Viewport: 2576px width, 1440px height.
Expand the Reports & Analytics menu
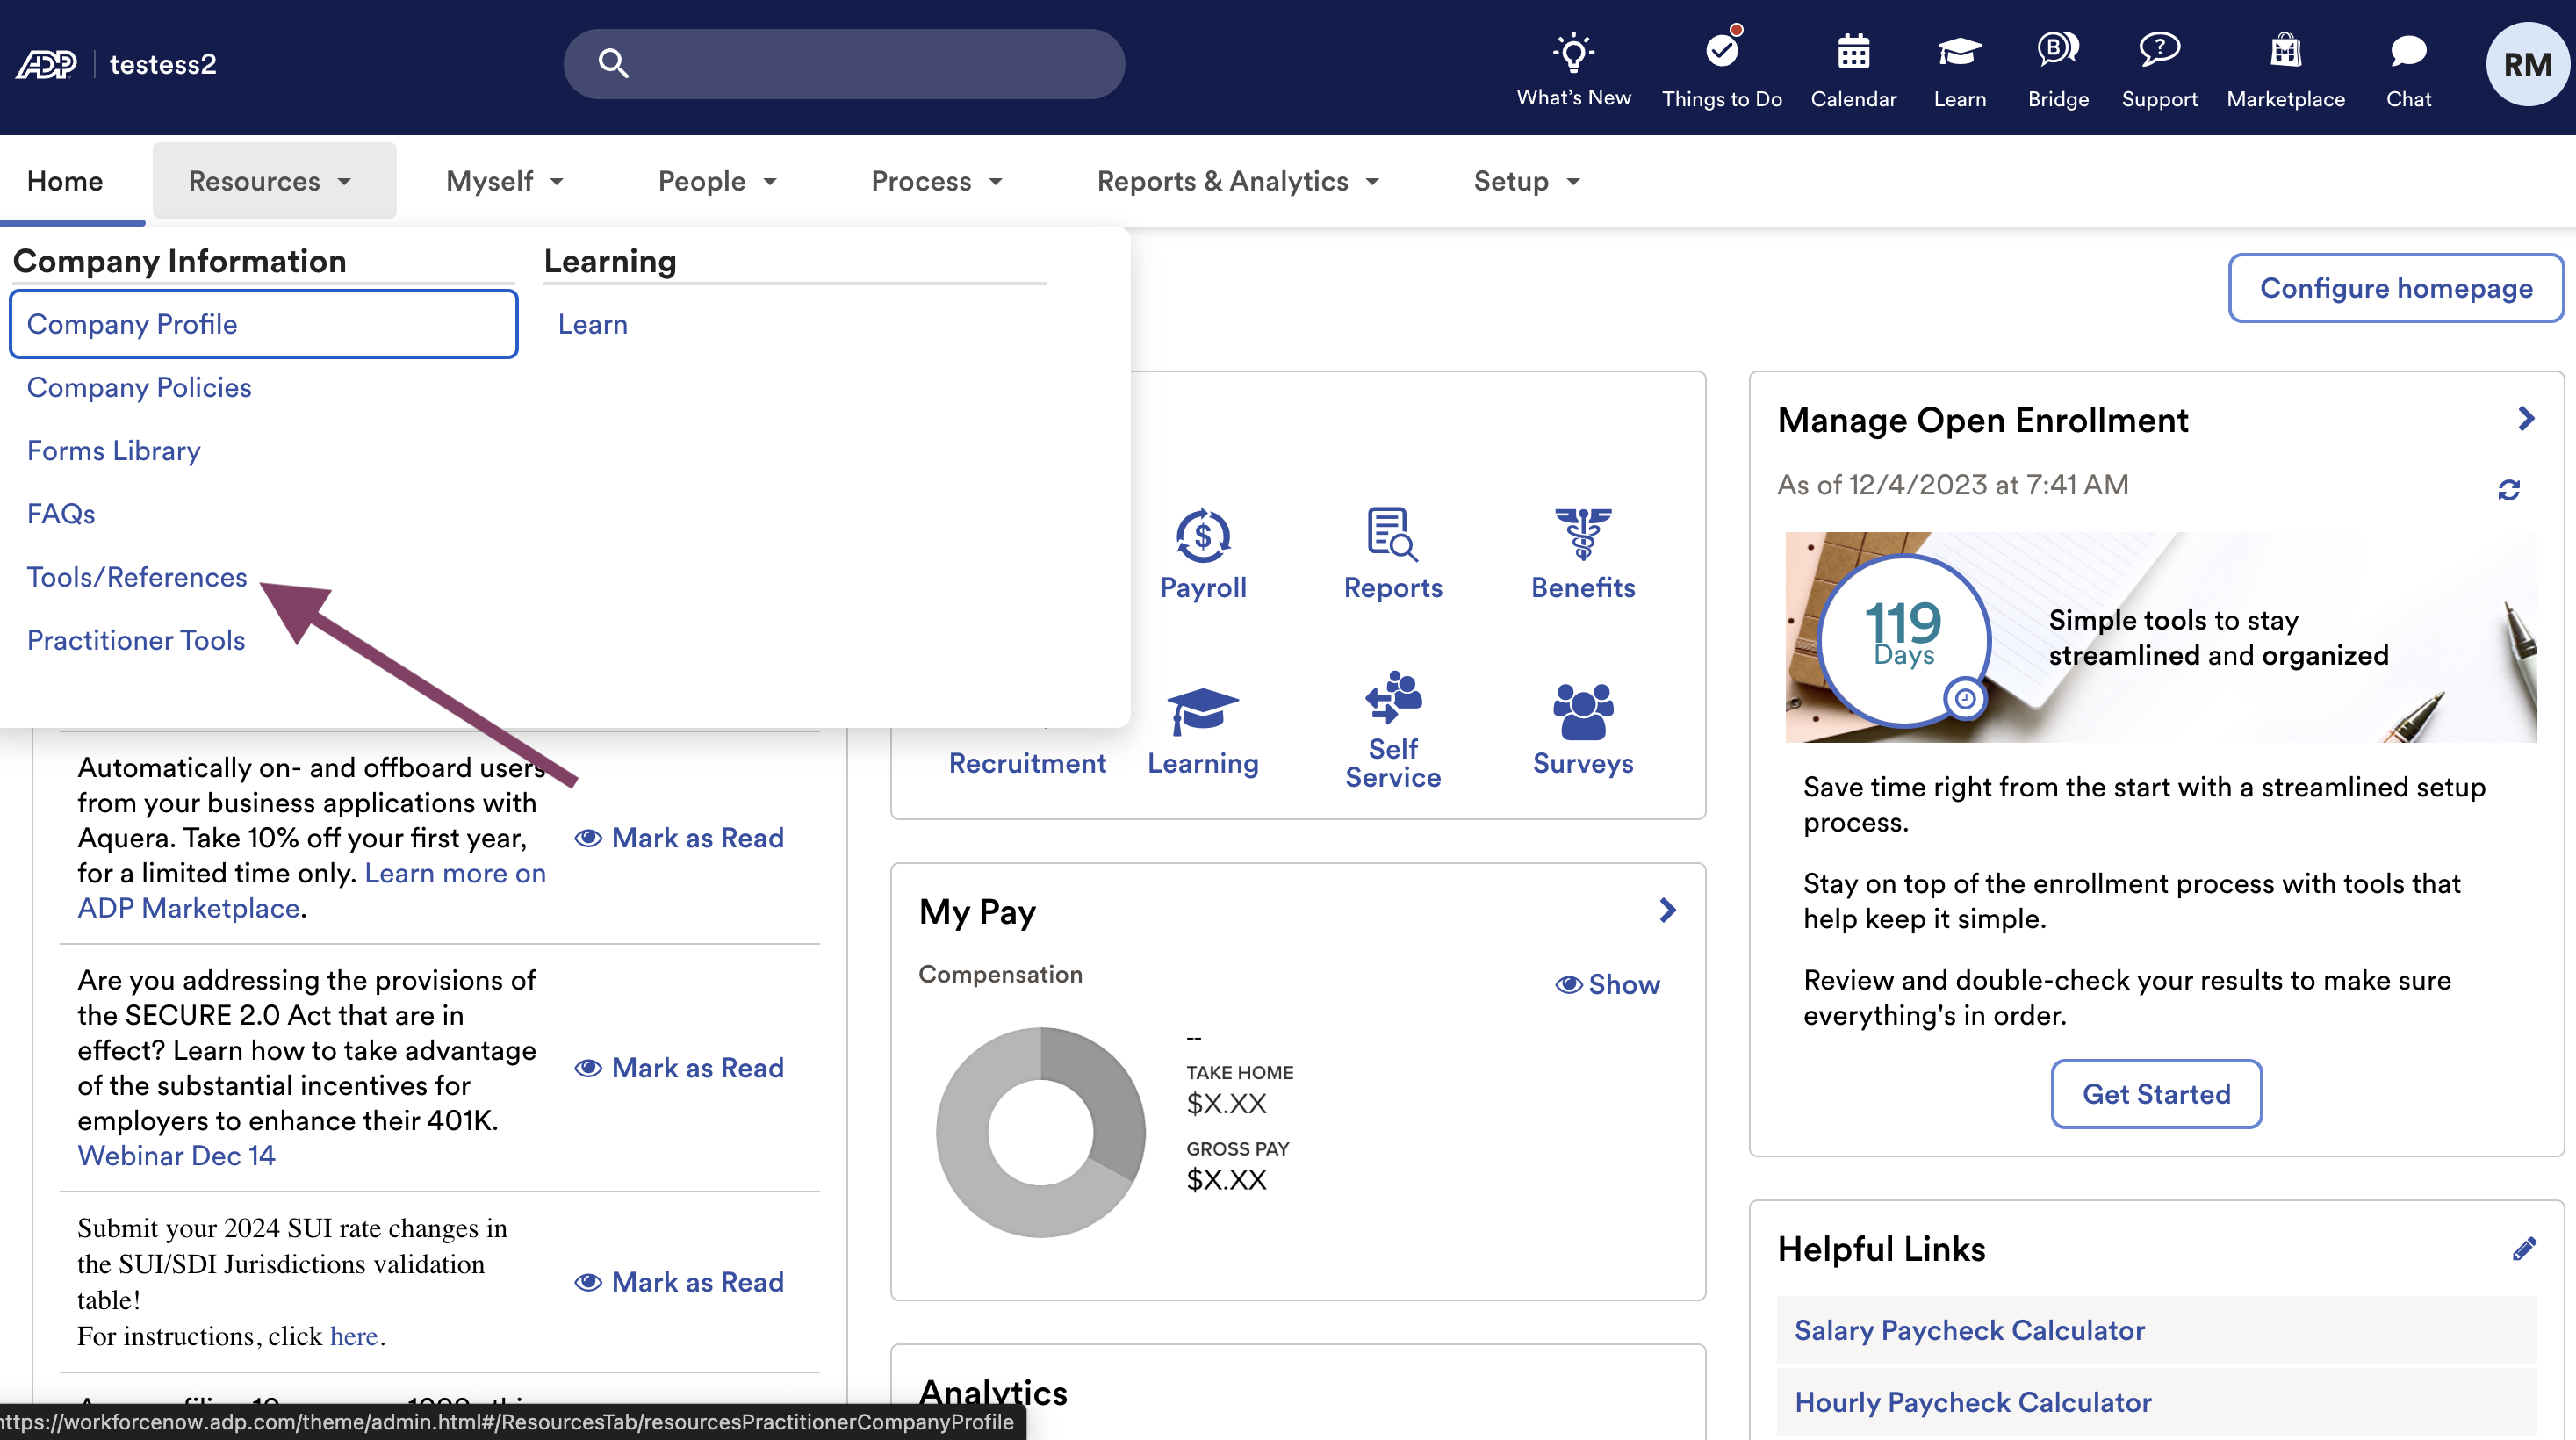point(1238,181)
